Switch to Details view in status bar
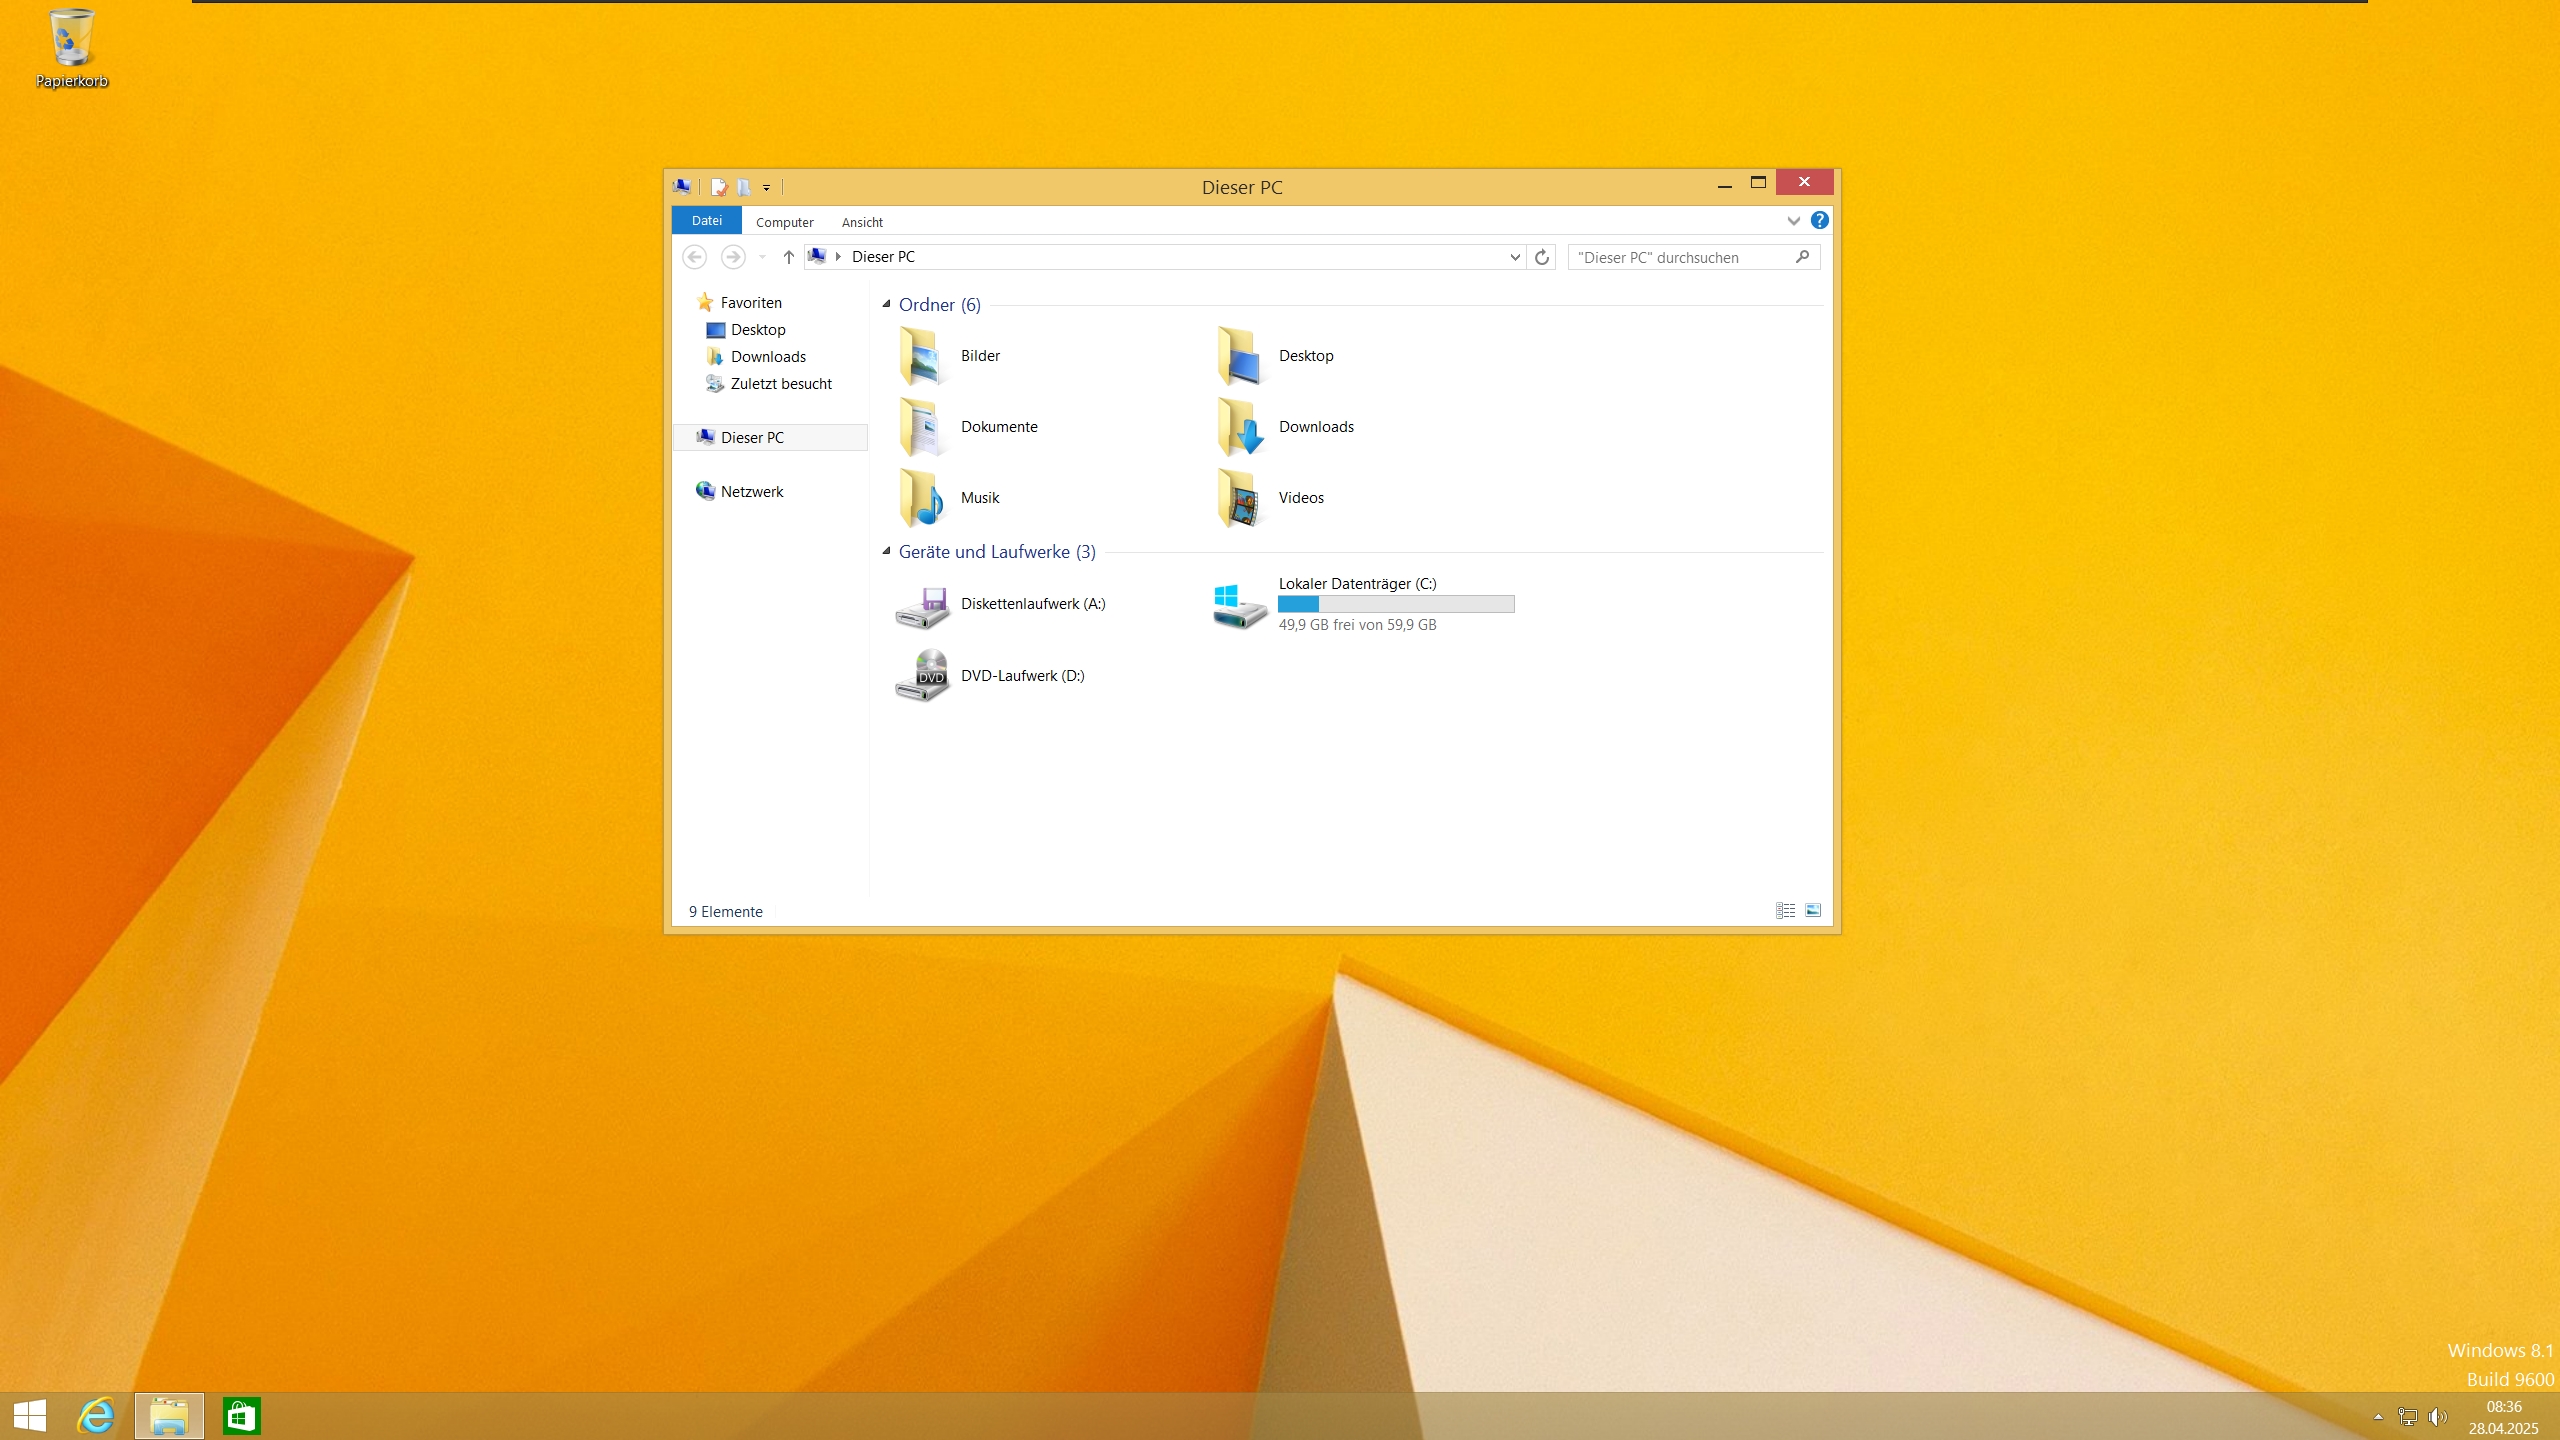This screenshot has width=2560, height=1440. [x=1785, y=911]
